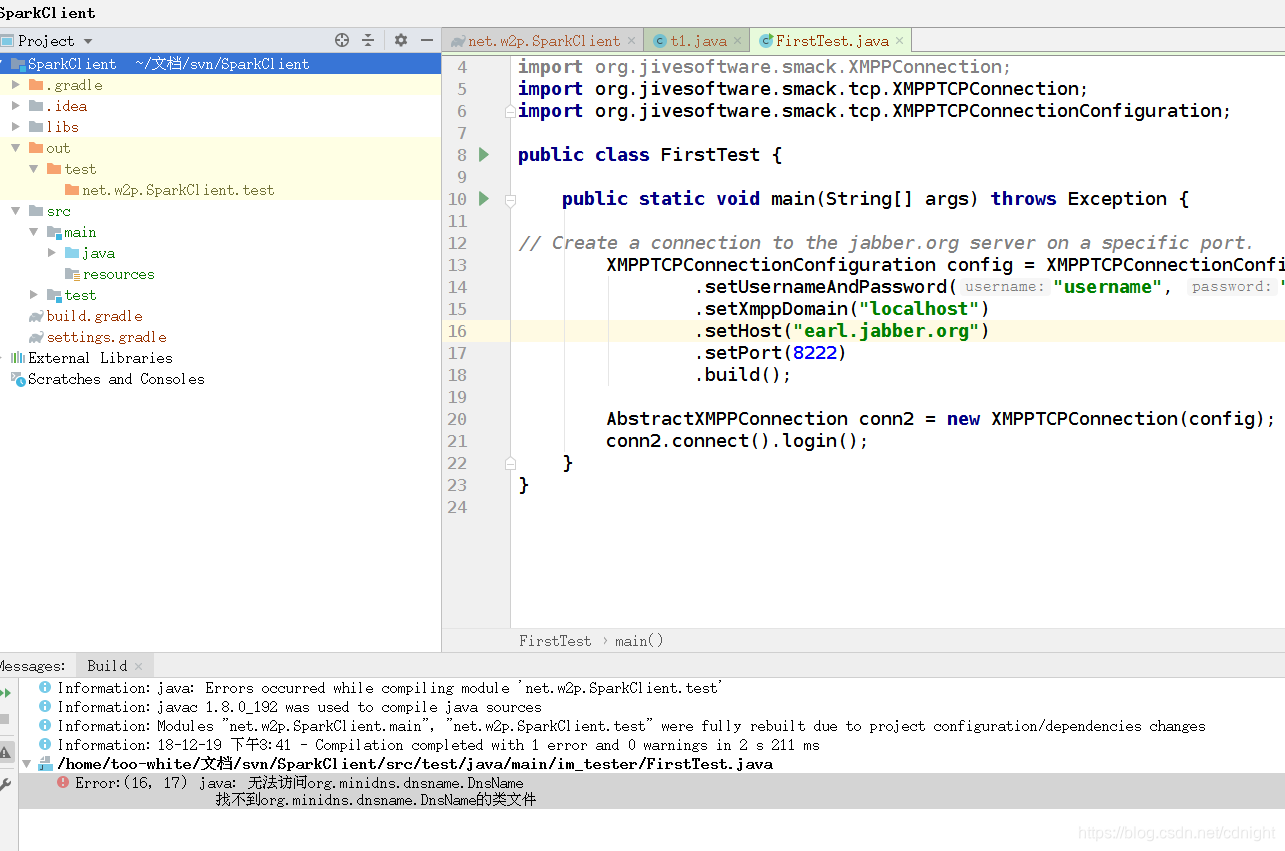Select Scratches and Consoles node

coord(116,379)
